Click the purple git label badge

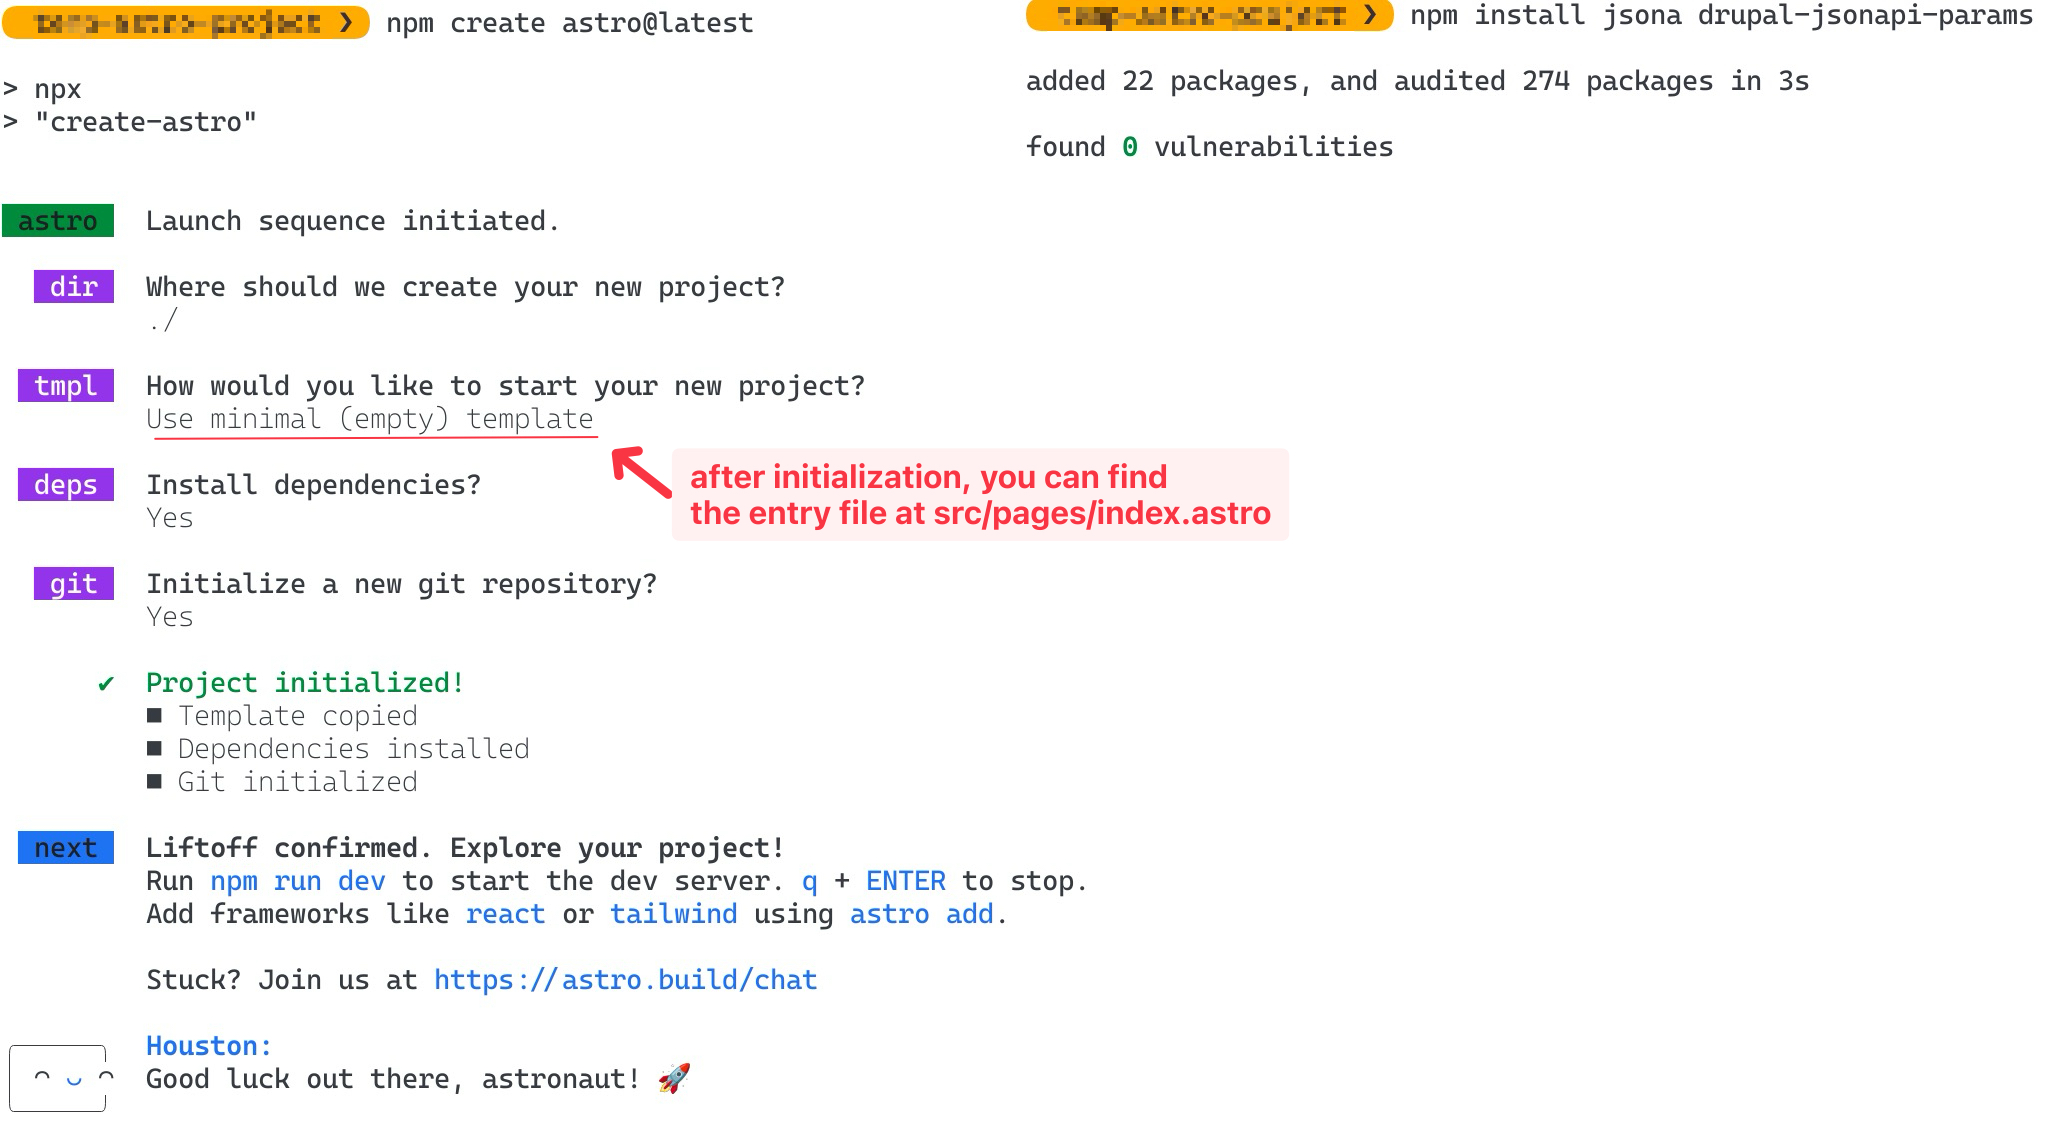click(x=74, y=584)
